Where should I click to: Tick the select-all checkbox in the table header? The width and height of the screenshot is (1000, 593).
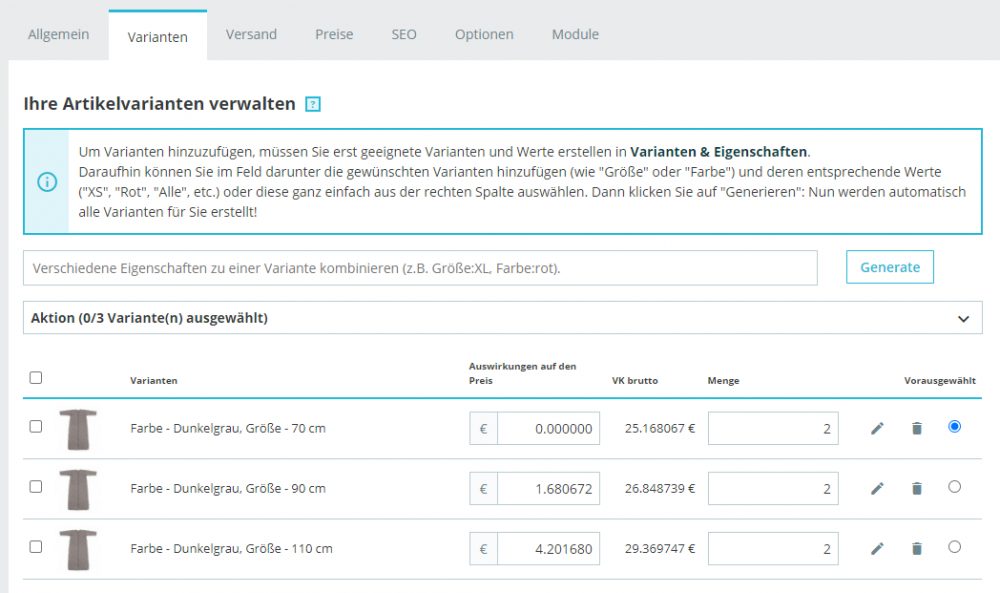36,378
